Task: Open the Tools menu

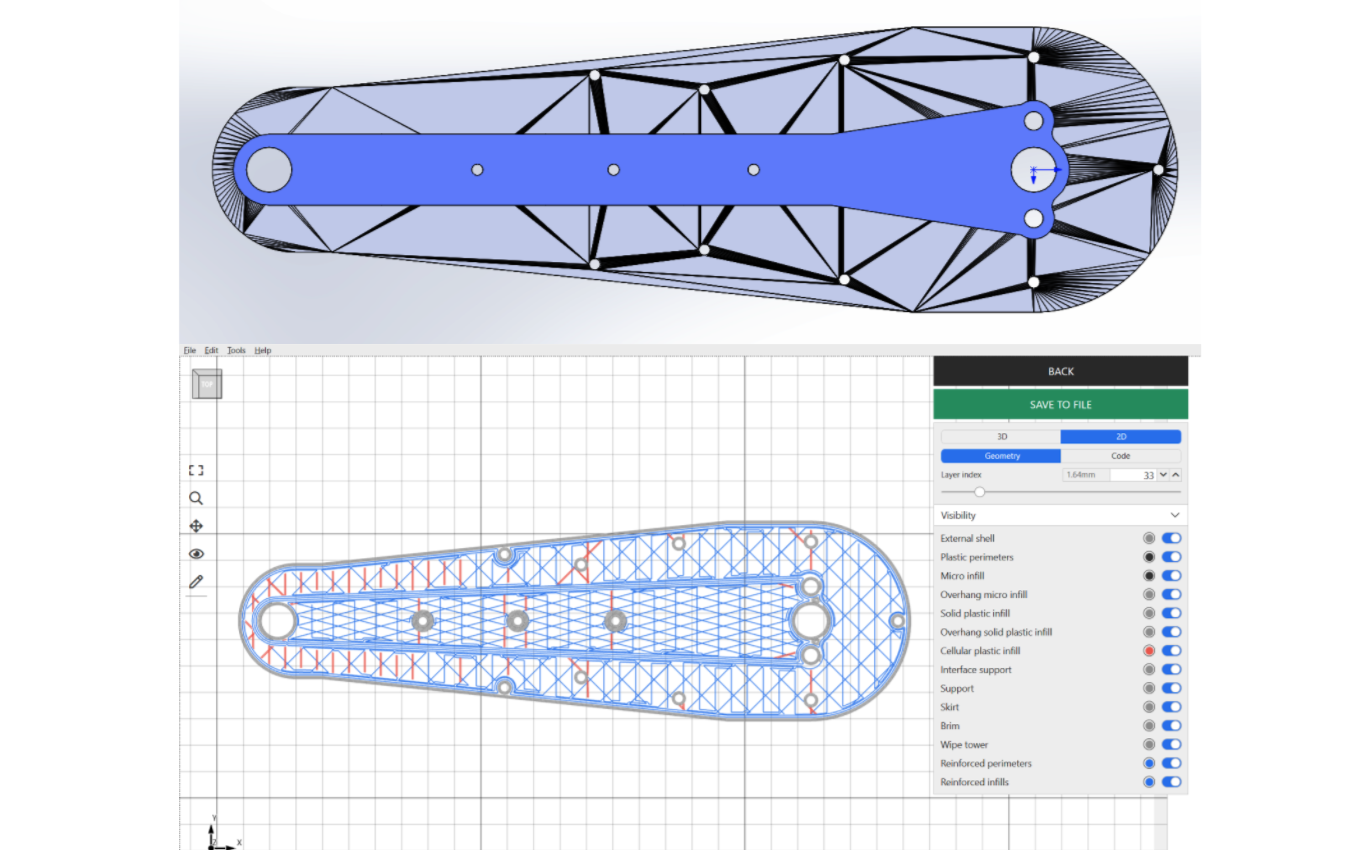Action: (236, 351)
